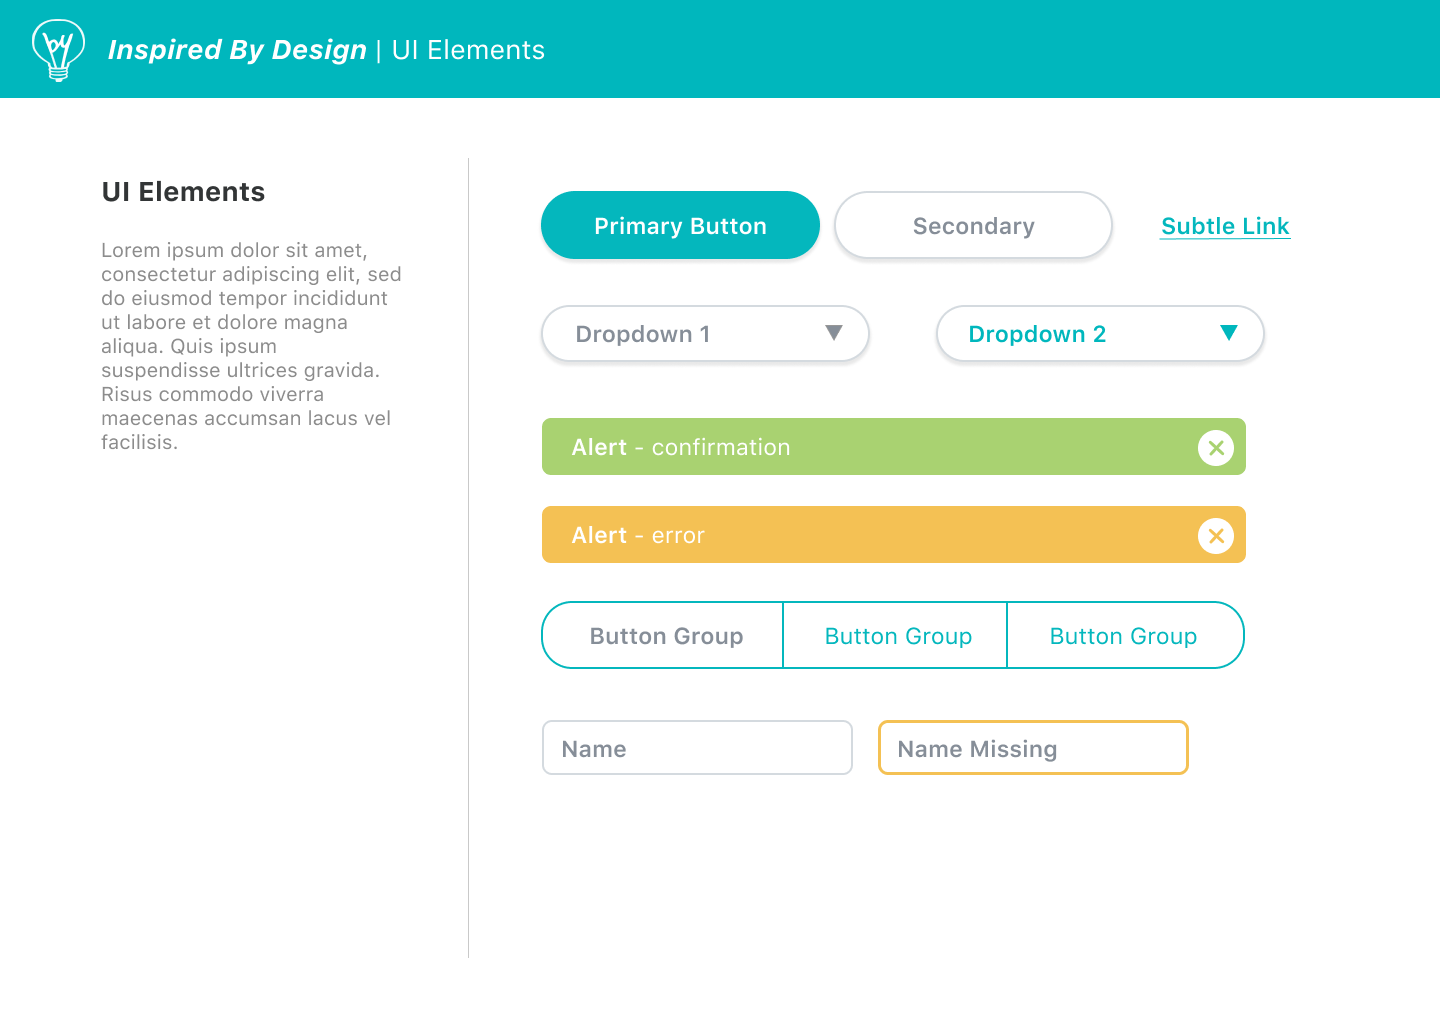The width and height of the screenshot is (1440, 1024).
Task: Close the error alert with its X icon
Action: point(1216,536)
